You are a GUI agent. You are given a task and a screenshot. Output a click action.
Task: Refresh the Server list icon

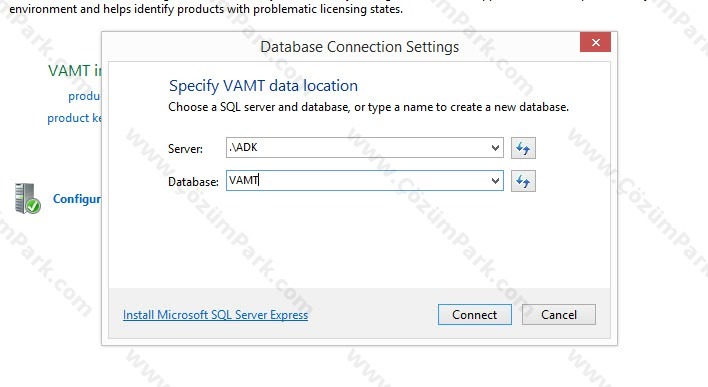[523, 148]
